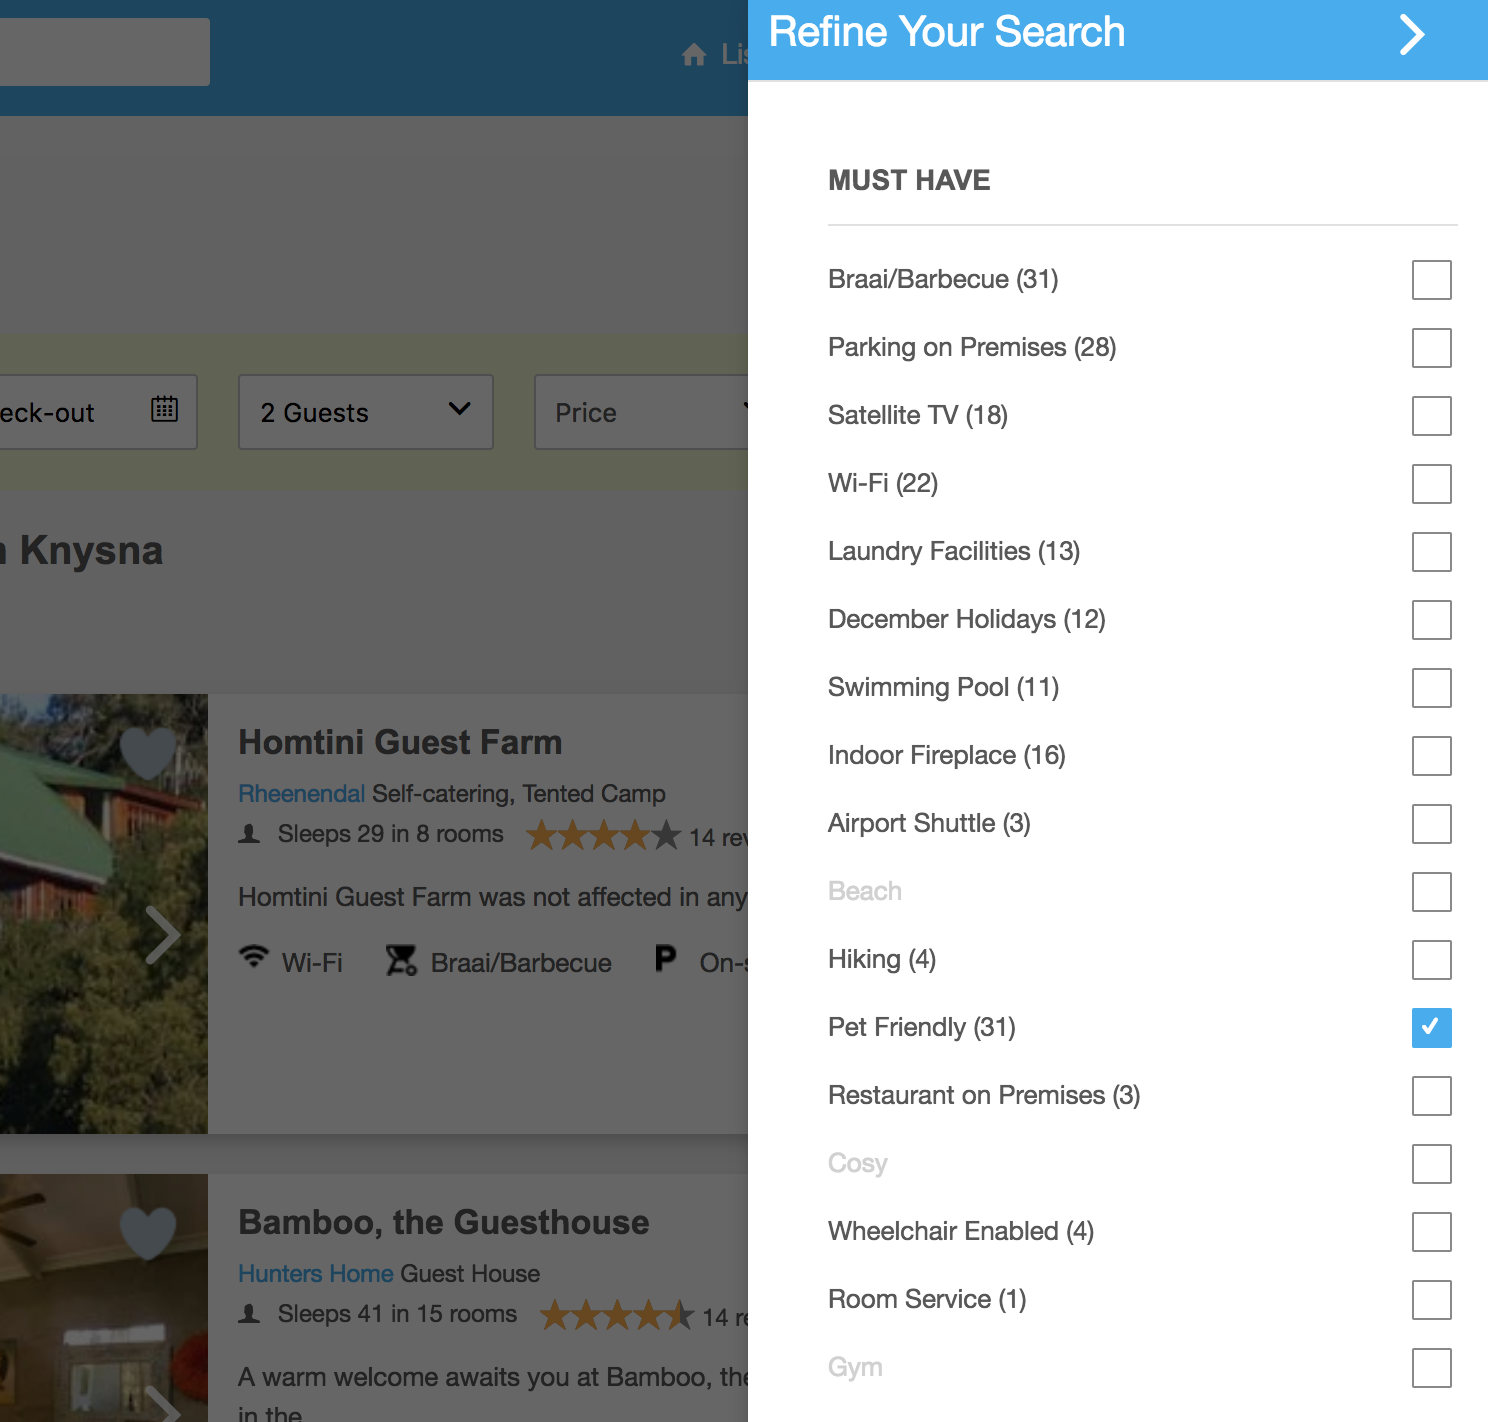Click next photo arrow on Homtini image
Viewport: 1488px width, 1422px height.
(162, 935)
